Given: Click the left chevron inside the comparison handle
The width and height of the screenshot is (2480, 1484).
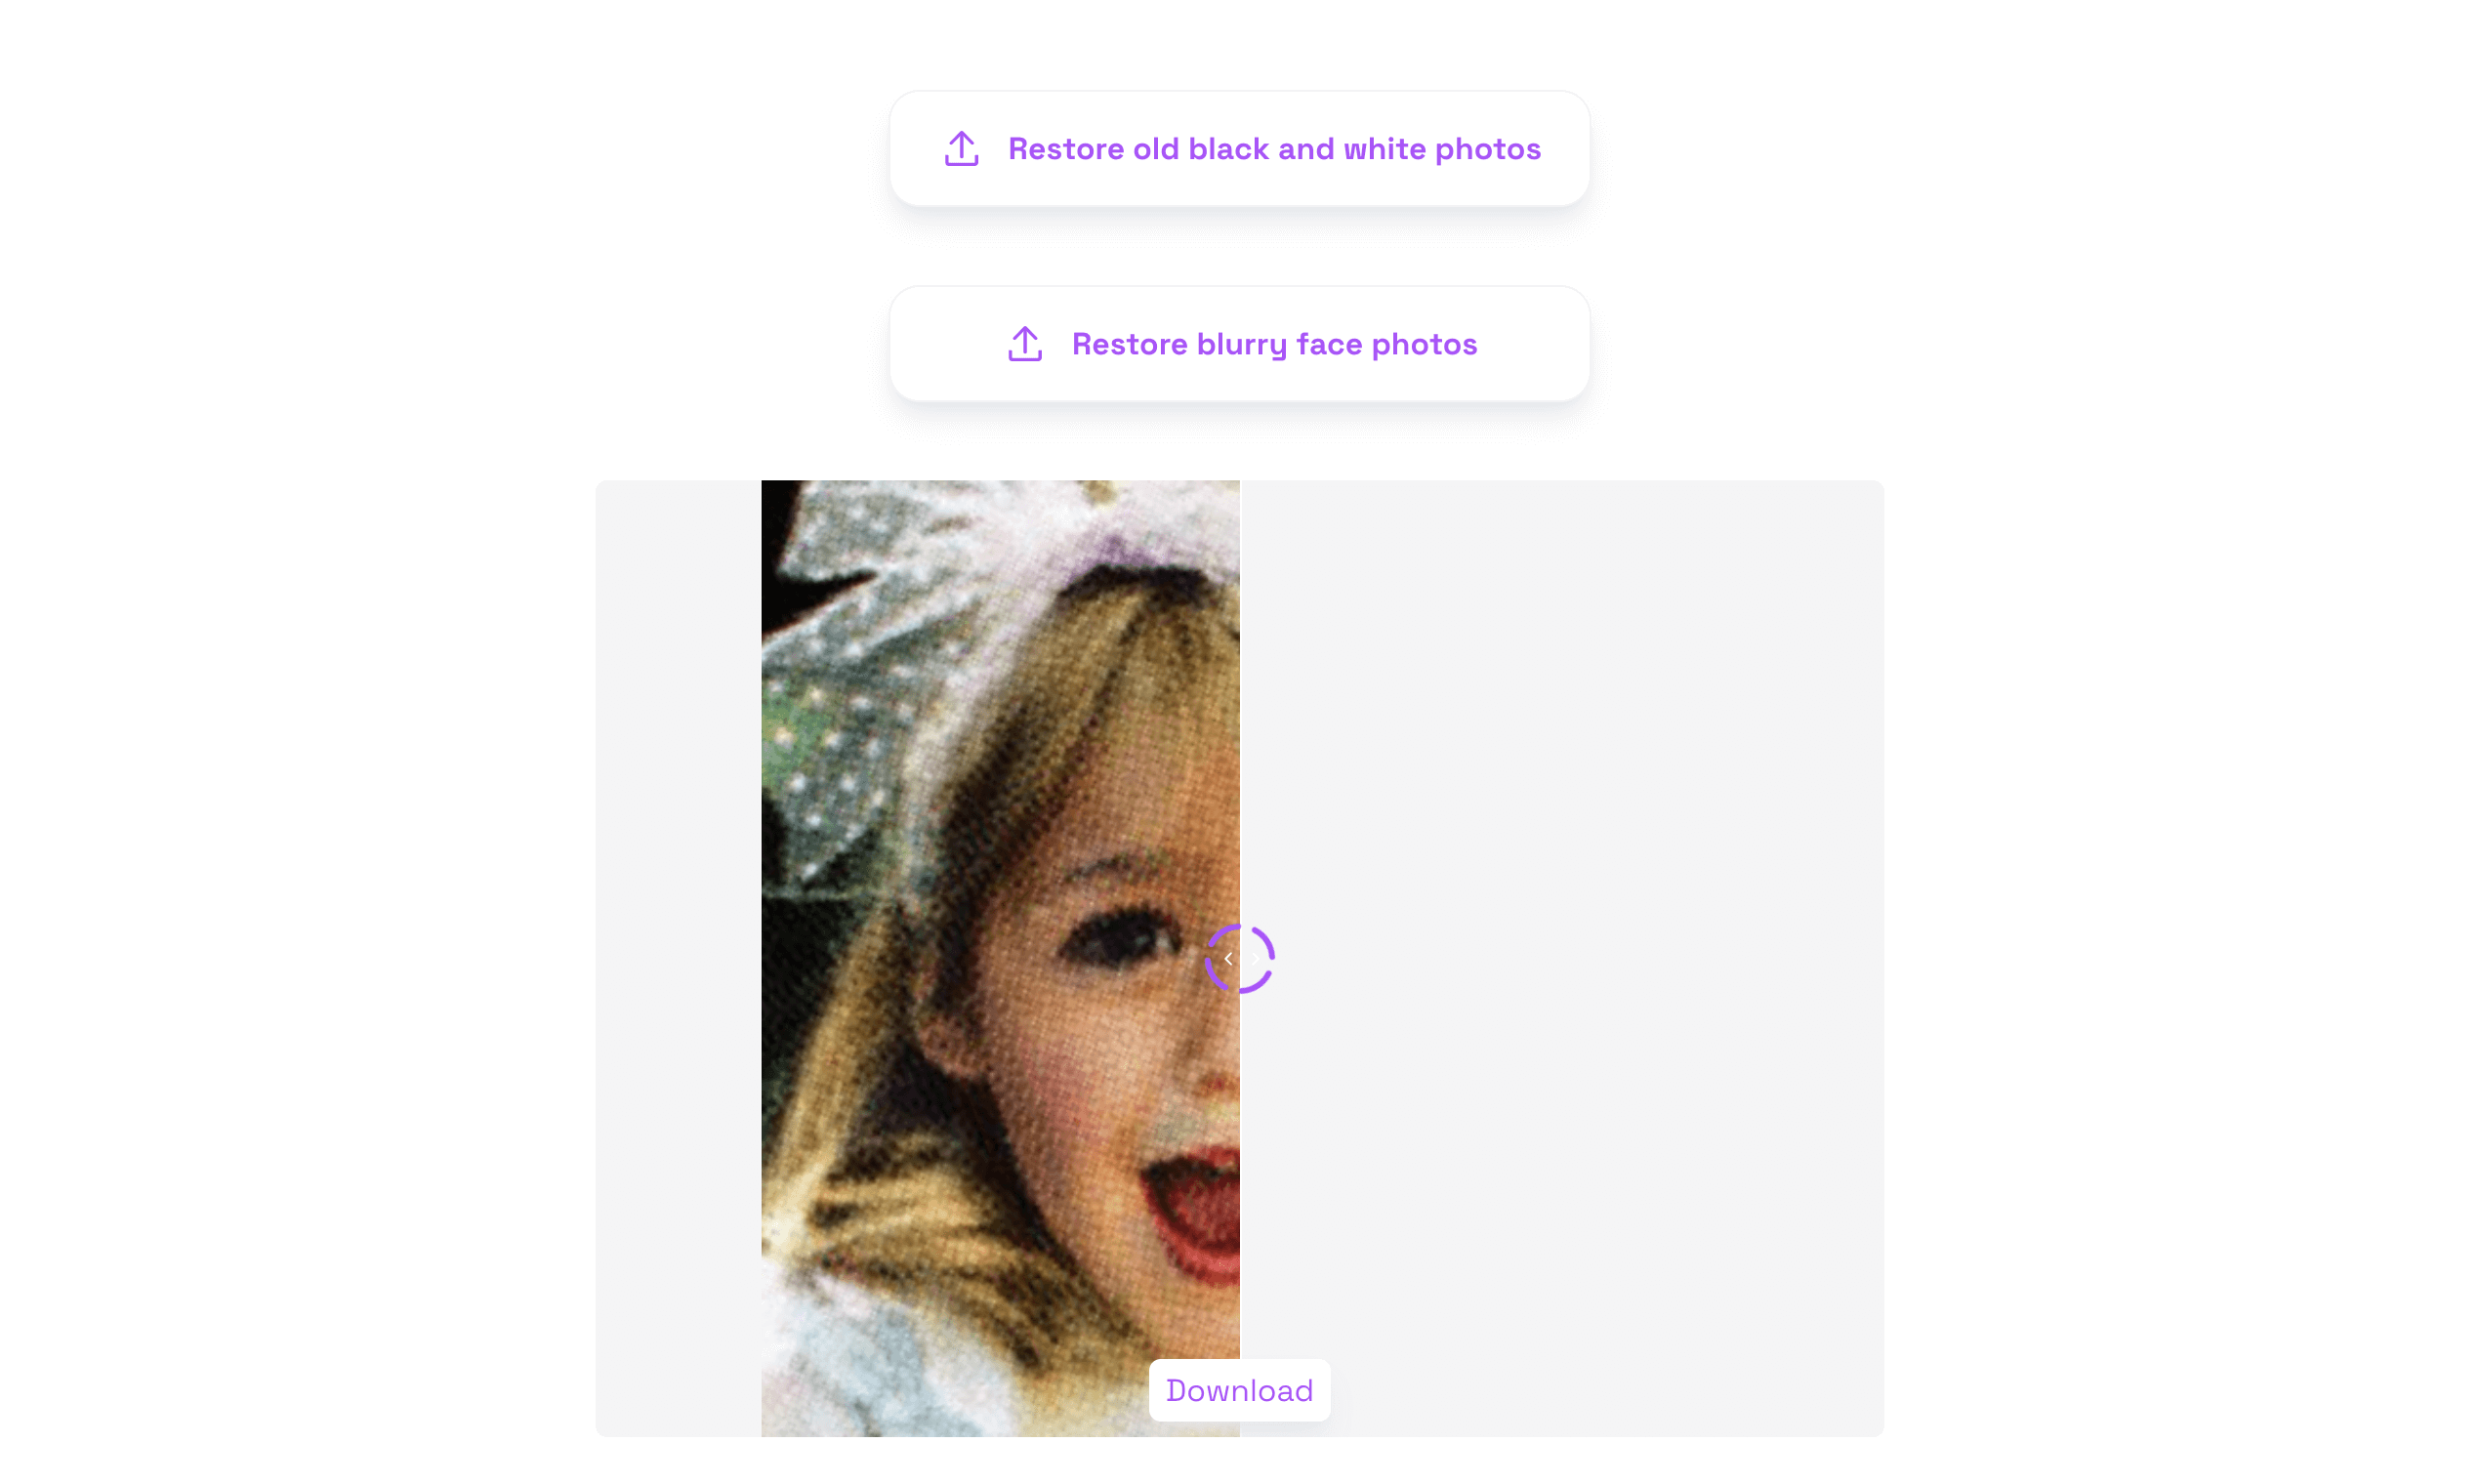Looking at the screenshot, I should [1228, 959].
